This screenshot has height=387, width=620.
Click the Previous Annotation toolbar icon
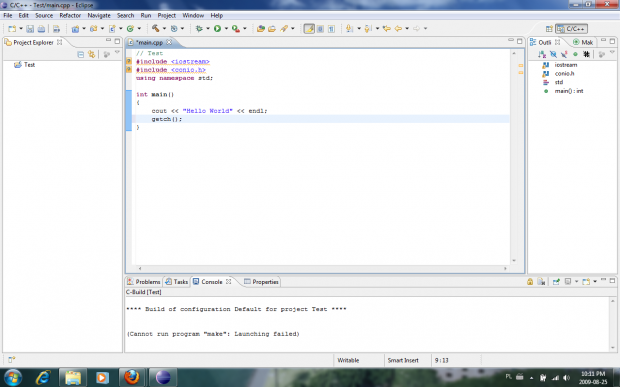(x=368, y=28)
